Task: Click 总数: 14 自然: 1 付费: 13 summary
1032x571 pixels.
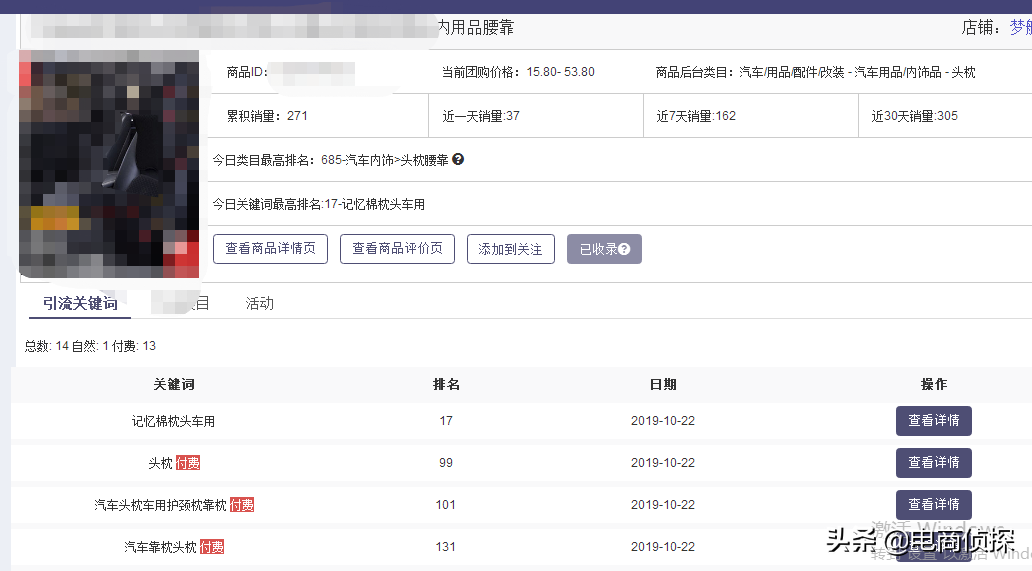Action: 90,346
